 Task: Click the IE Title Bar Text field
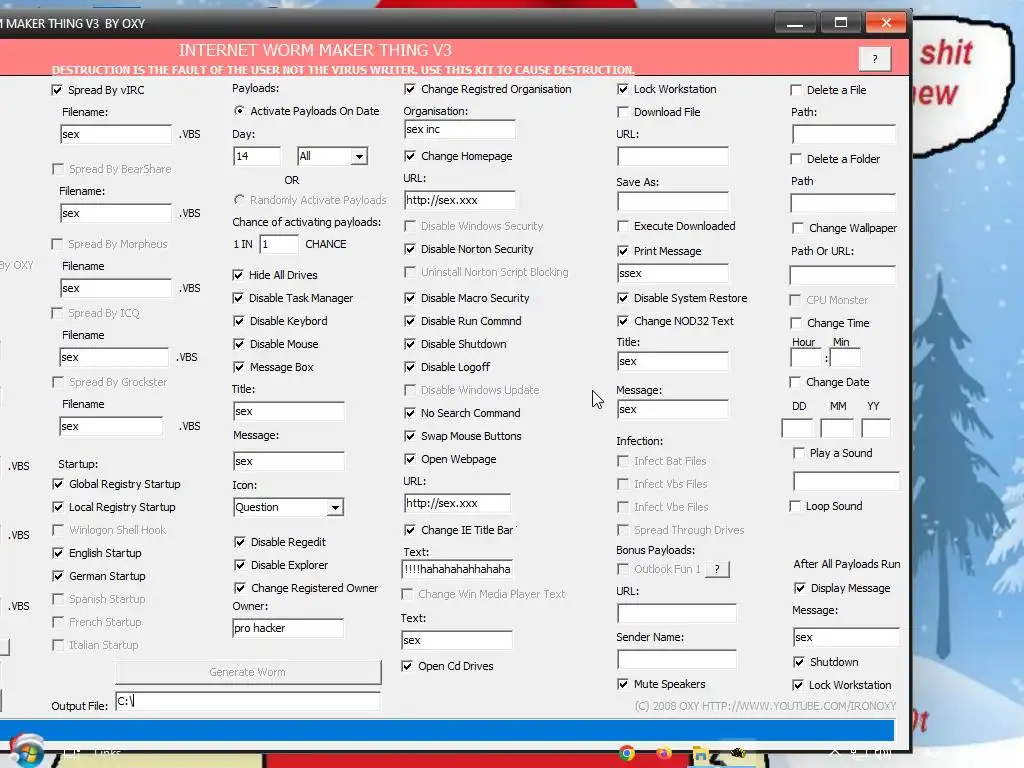coord(457,569)
